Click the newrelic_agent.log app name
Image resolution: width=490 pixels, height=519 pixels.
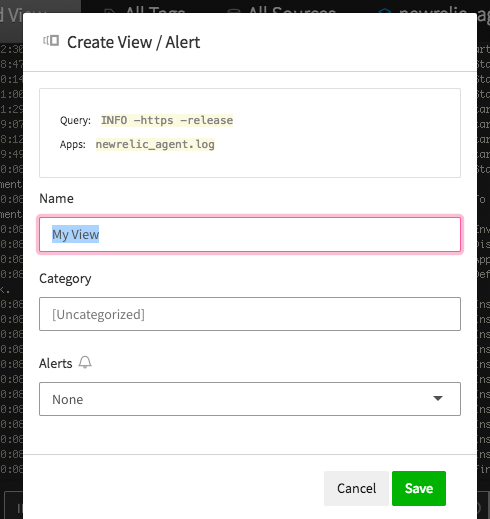[155, 144]
